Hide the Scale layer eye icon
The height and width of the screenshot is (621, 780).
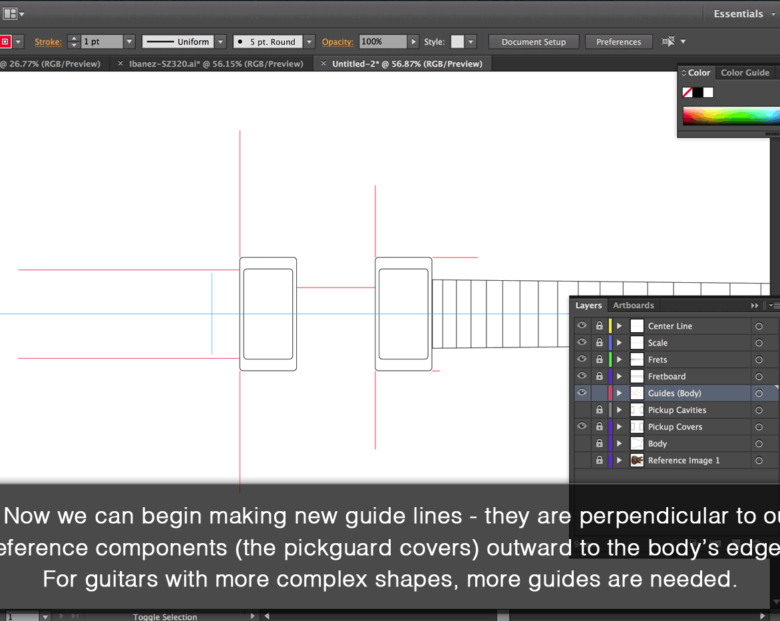point(582,343)
